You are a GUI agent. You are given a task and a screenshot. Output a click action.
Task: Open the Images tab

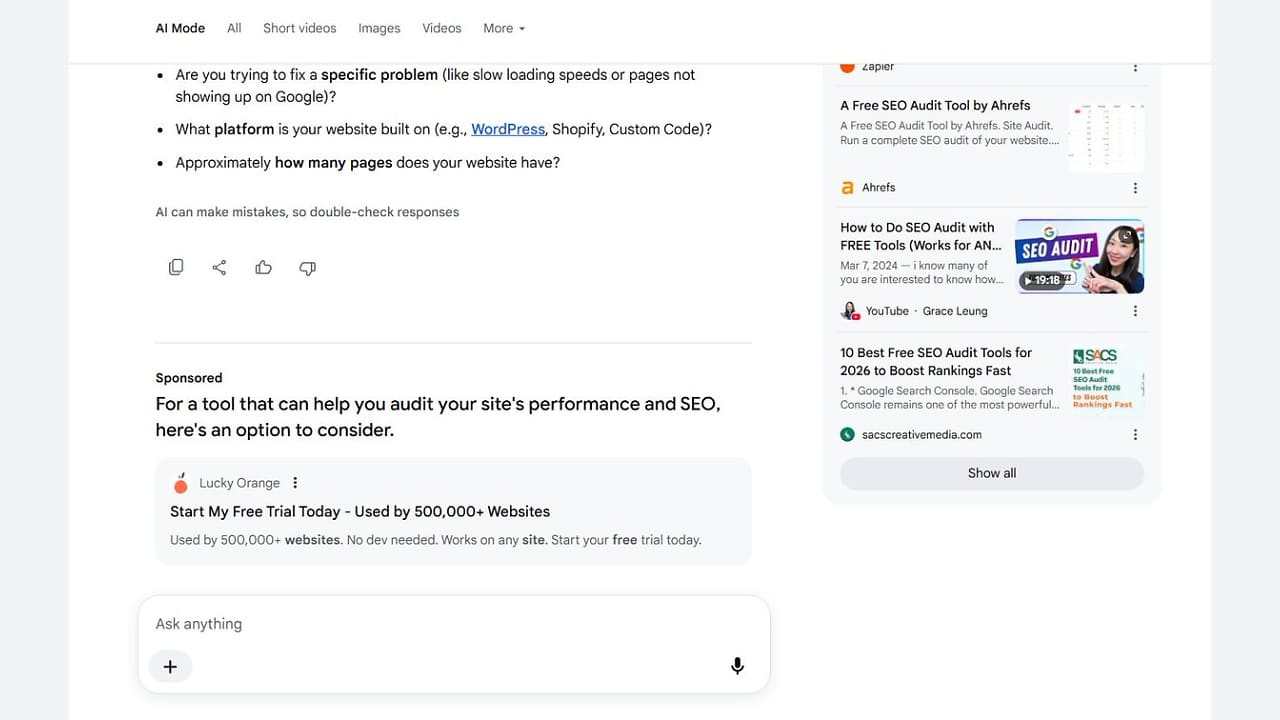(379, 28)
